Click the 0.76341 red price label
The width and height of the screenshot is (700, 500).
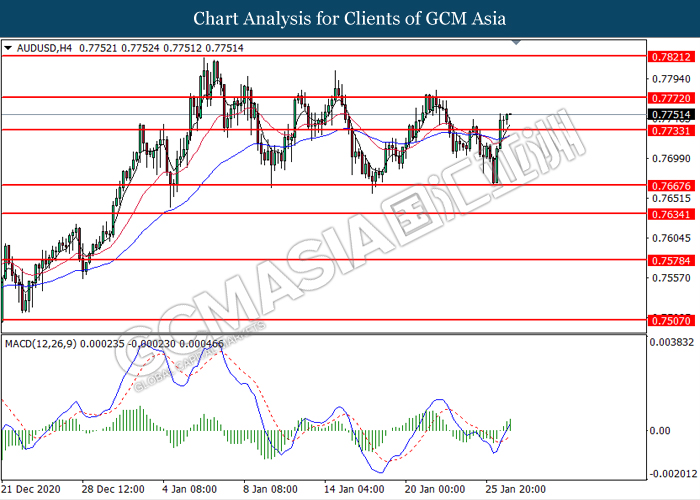[671, 214]
